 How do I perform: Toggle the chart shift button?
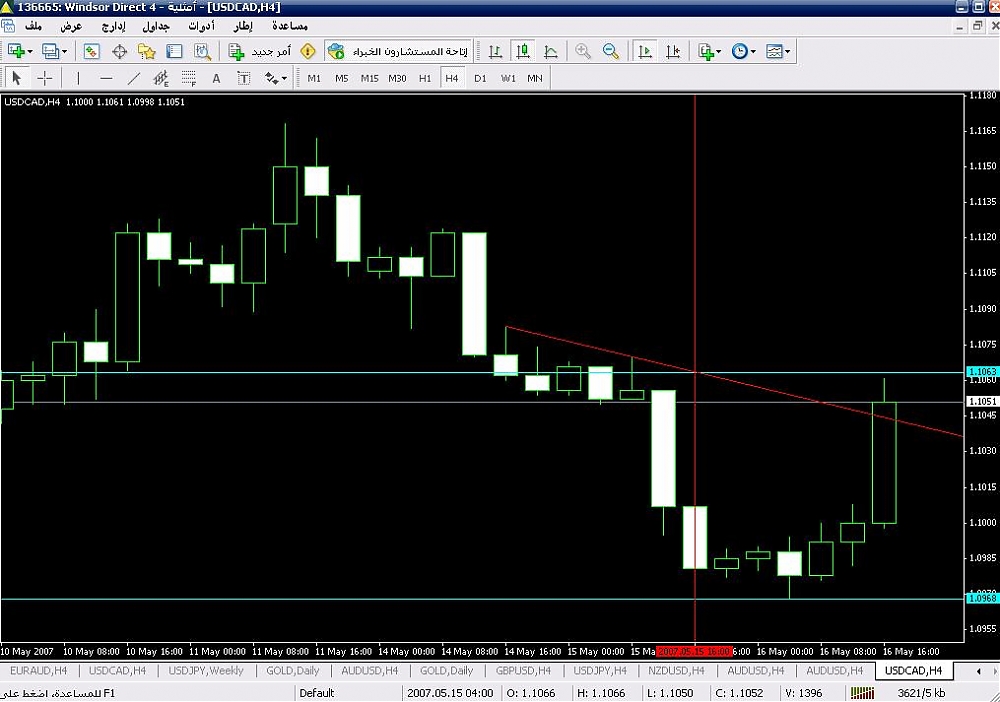pyautogui.click(x=673, y=52)
